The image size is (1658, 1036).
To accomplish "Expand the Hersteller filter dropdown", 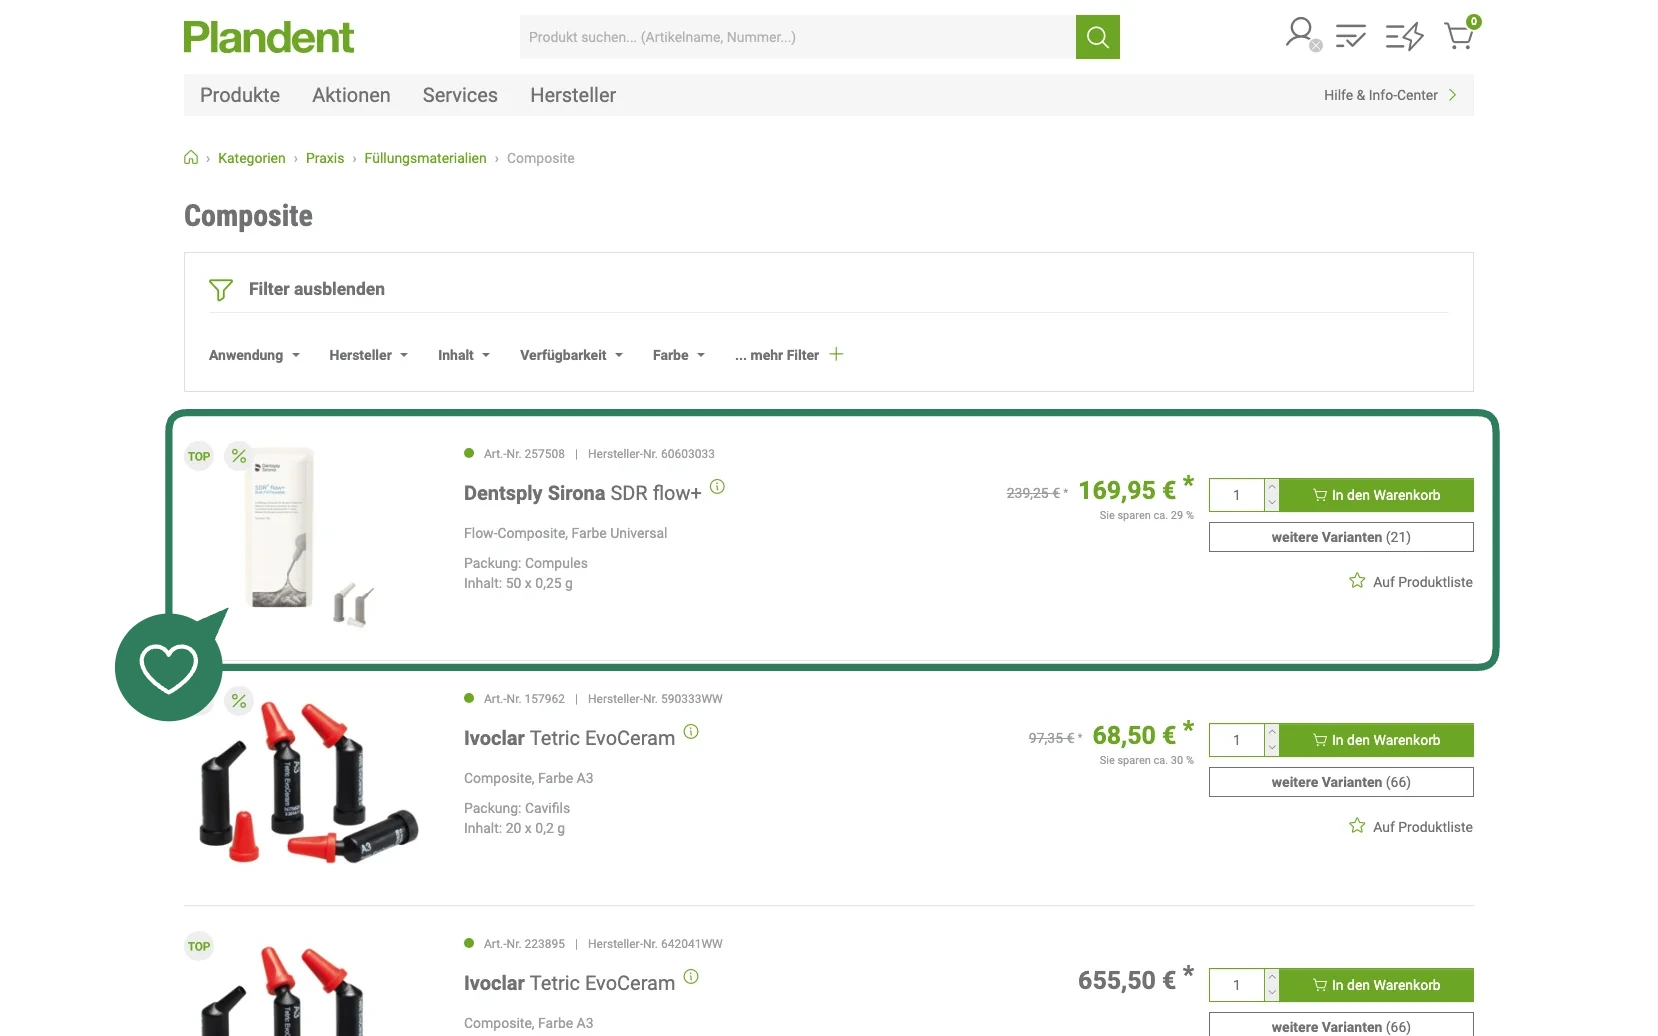I will click(x=368, y=355).
